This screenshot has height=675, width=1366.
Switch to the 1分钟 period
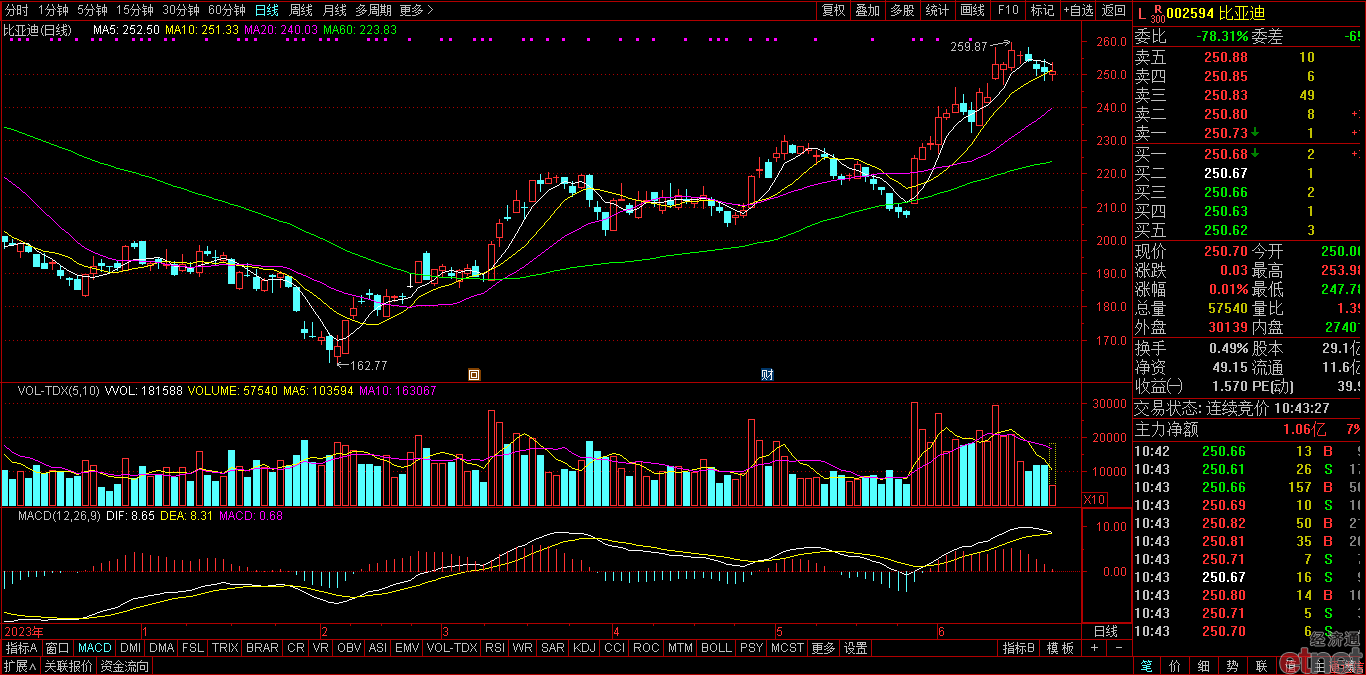pyautogui.click(x=53, y=10)
